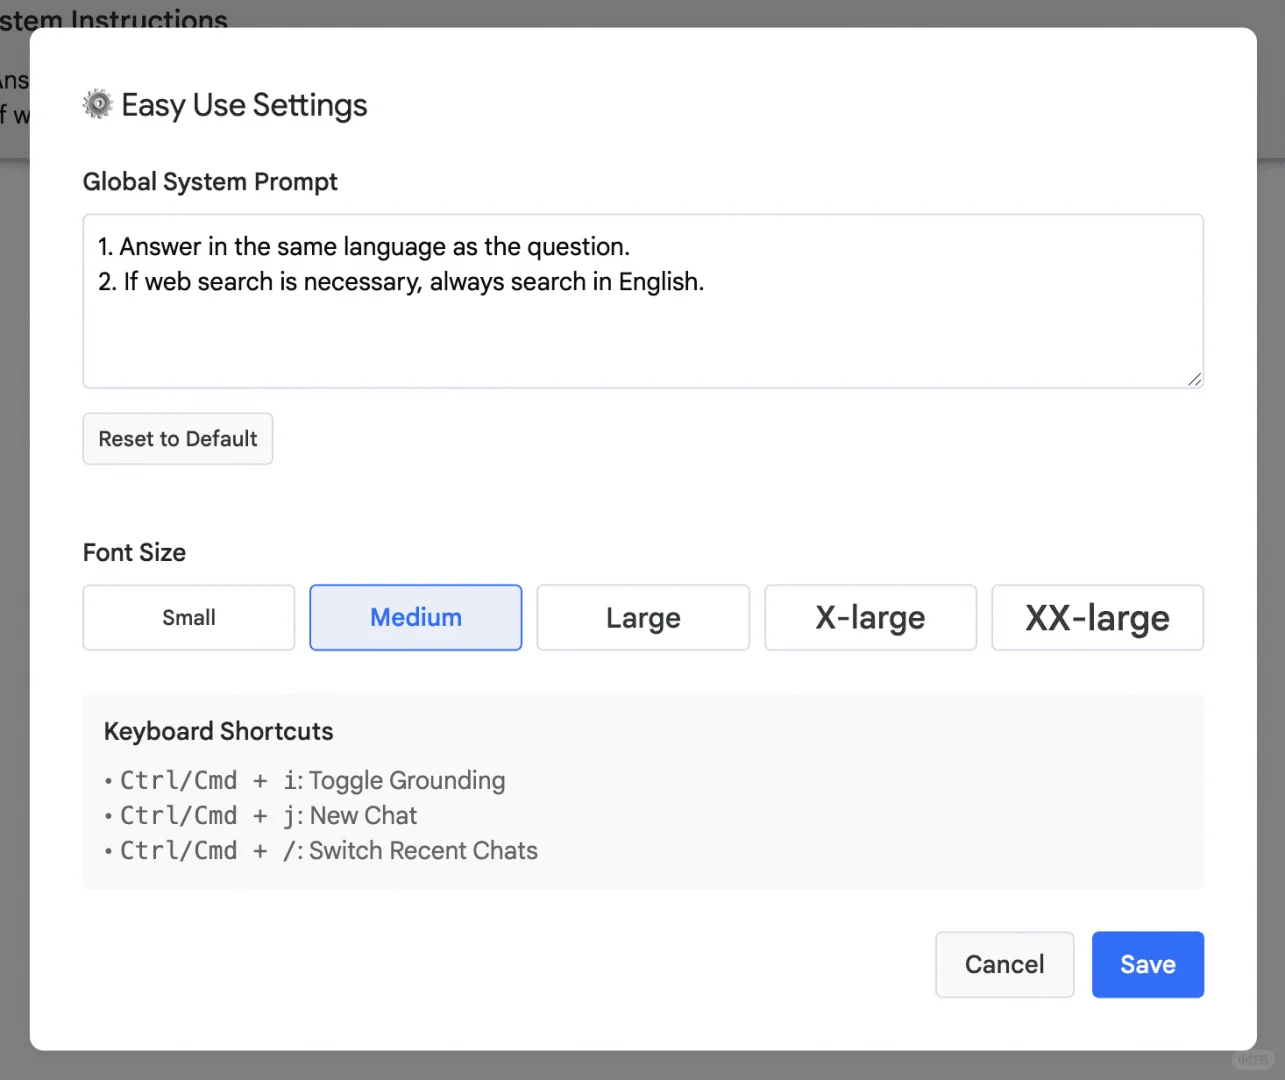Click the Easy Use Settings dialog title
This screenshot has height=1080, width=1285.
coord(244,105)
